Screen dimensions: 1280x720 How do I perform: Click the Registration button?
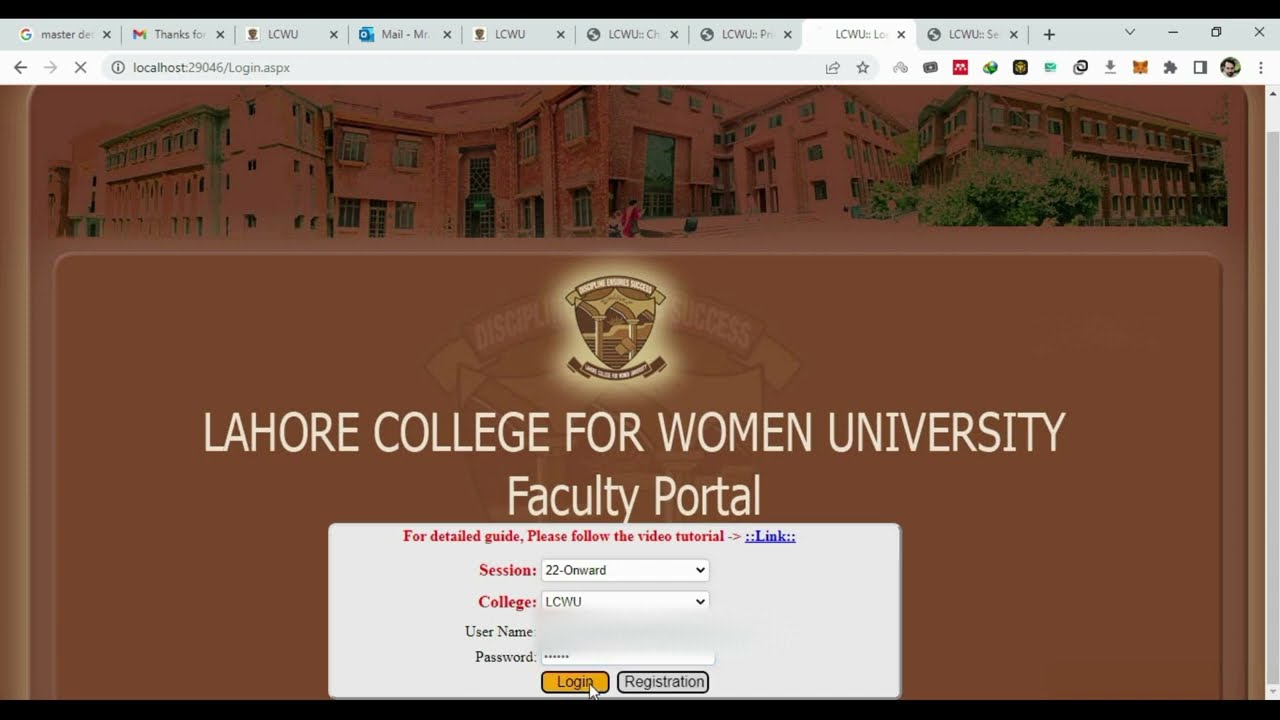663,682
